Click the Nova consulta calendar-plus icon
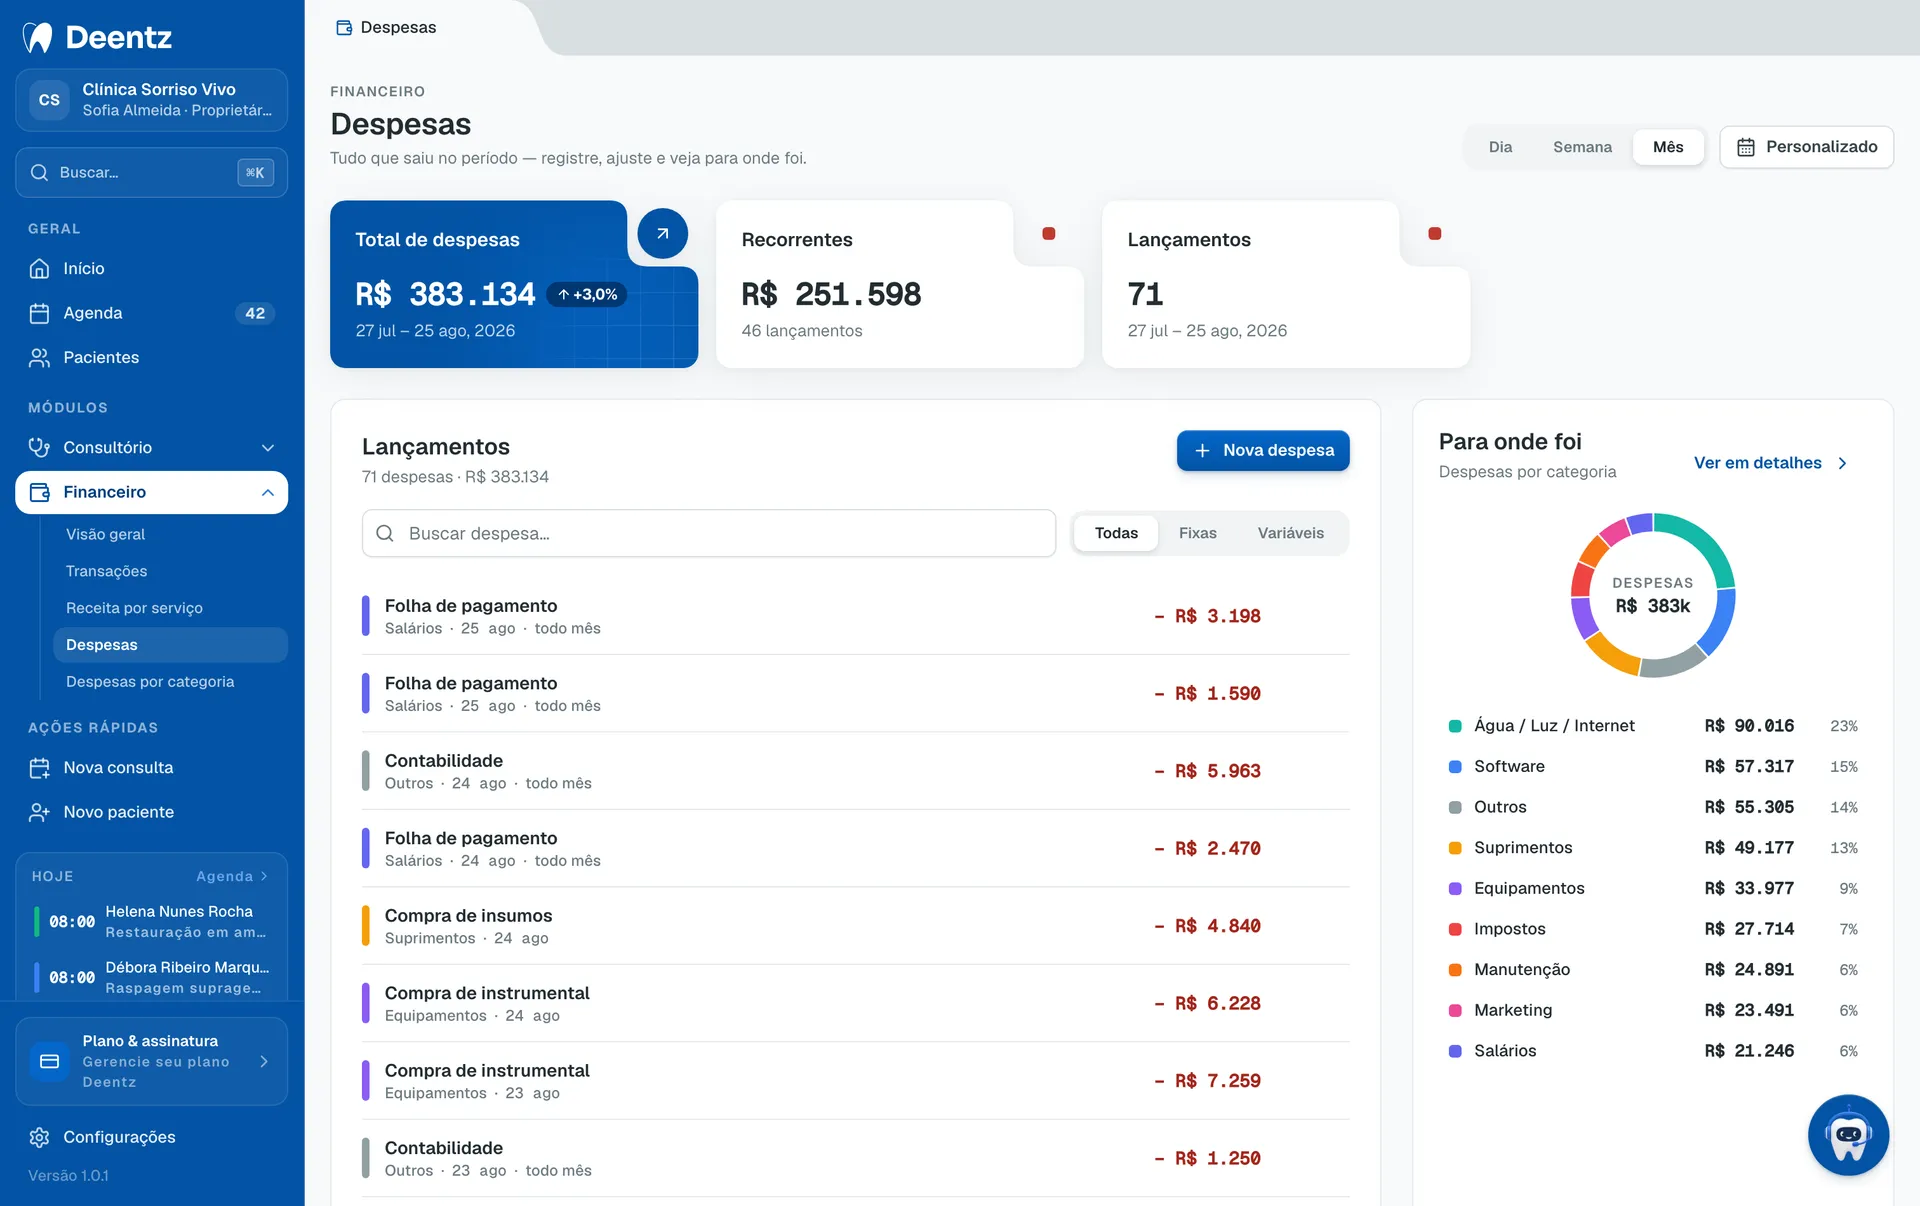The image size is (1920, 1206). click(x=39, y=768)
